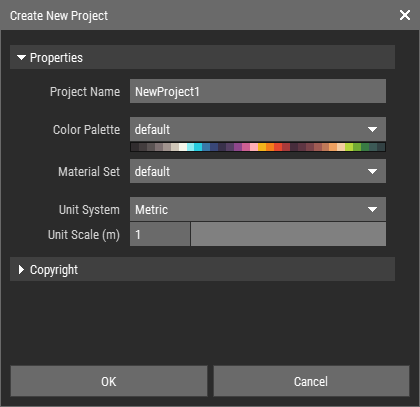
Task: Click the Unit Scale slider bar
Action: (288, 234)
